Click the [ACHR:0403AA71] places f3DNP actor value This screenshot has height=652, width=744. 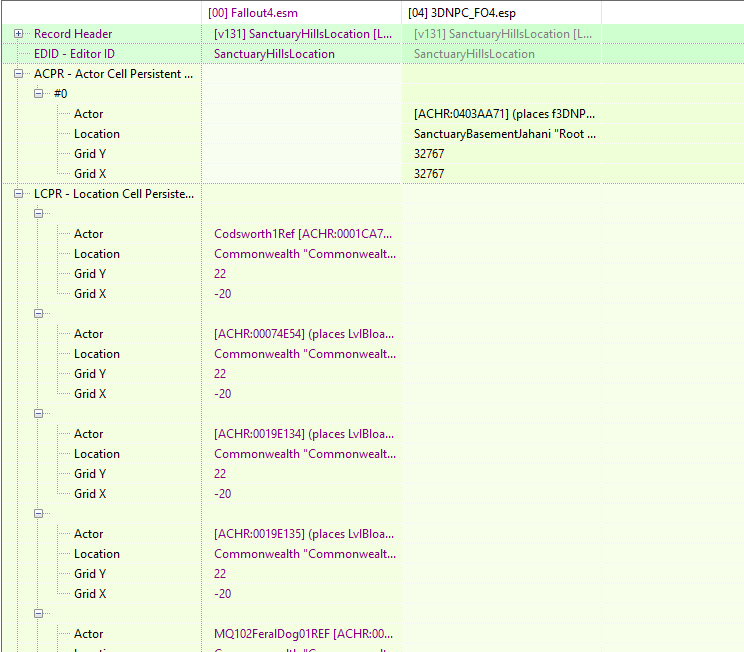click(504, 114)
